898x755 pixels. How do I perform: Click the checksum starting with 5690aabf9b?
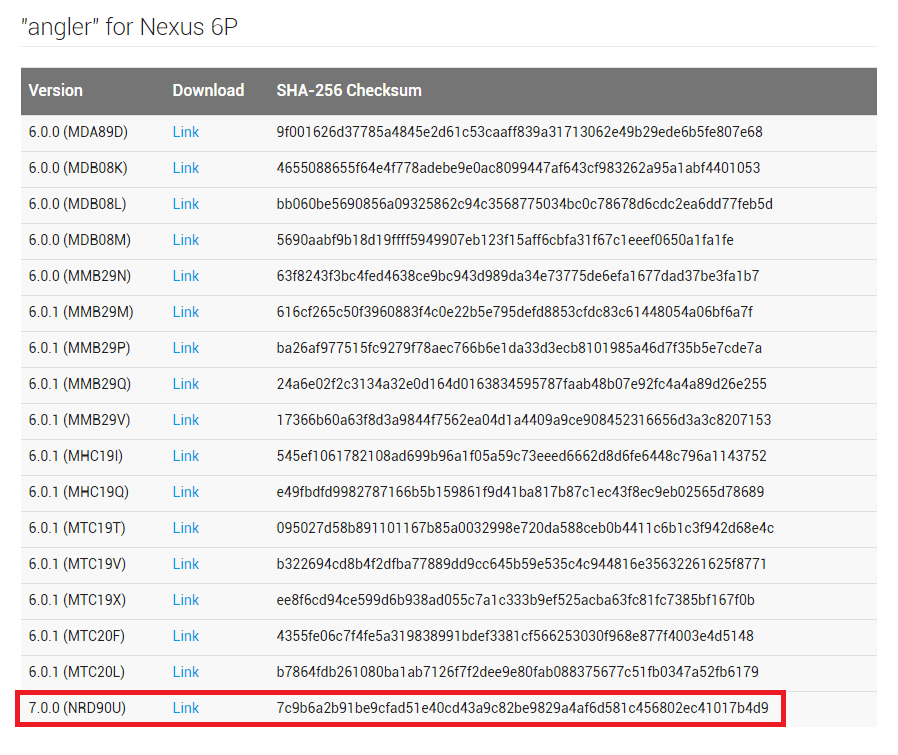[x=505, y=240]
